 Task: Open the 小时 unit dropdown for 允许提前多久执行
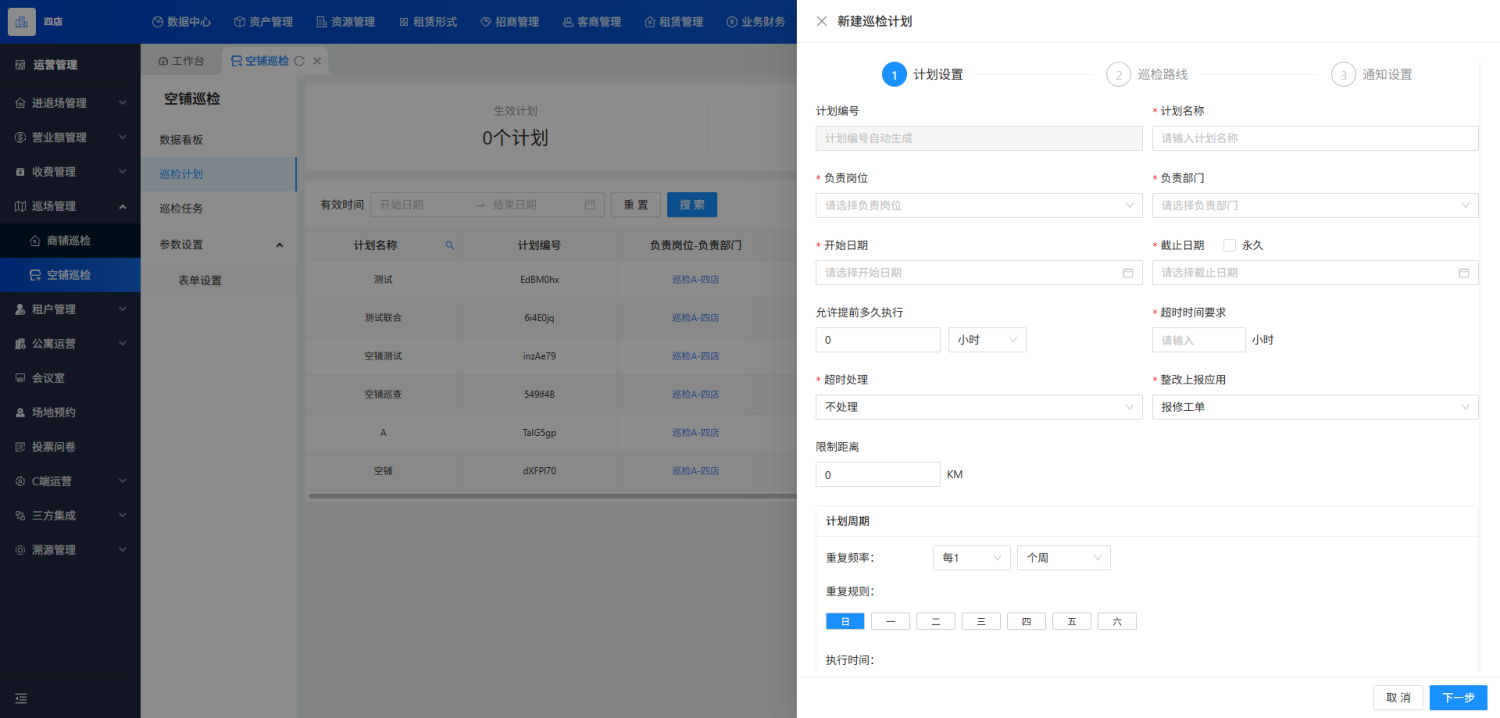[987, 340]
